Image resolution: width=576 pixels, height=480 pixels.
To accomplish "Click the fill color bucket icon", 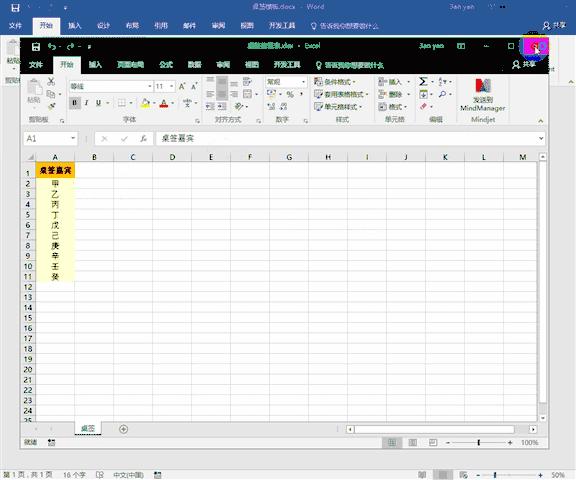I will pos(145,103).
